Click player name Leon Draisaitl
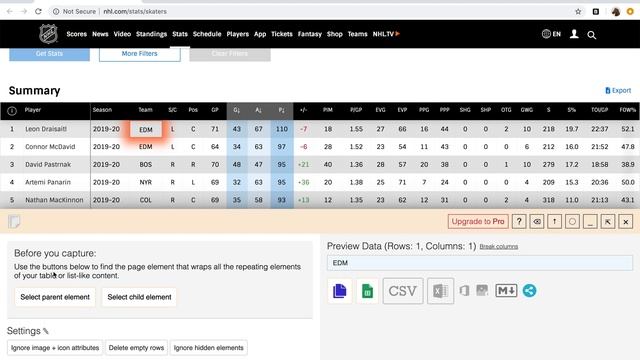640x360 pixels. tap(46, 129)
